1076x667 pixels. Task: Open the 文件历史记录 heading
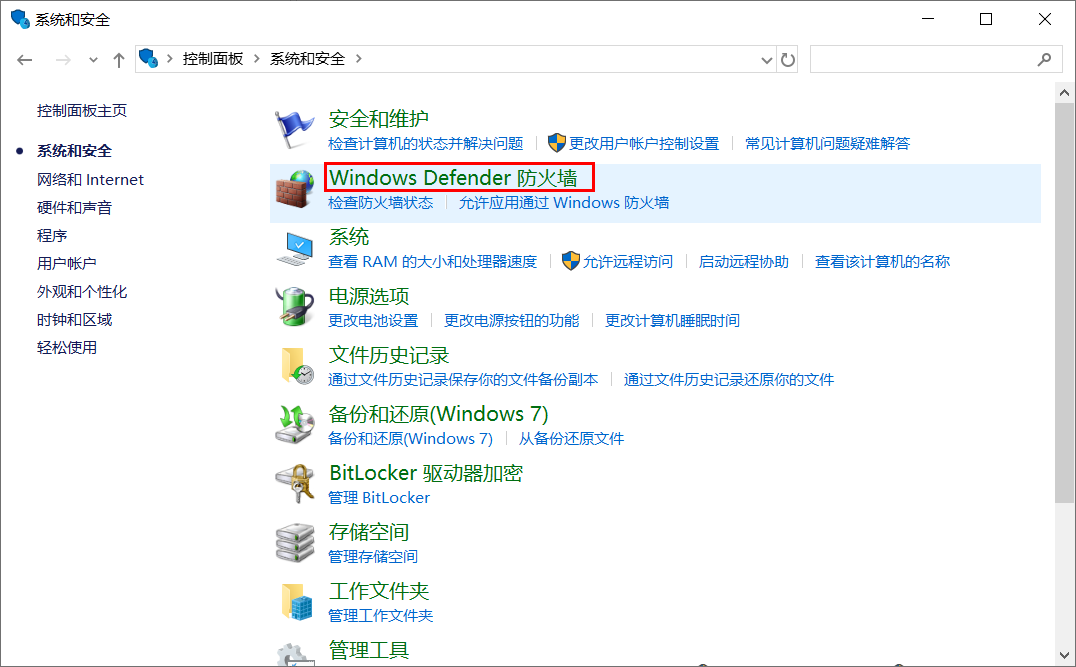tap(388, 355)
